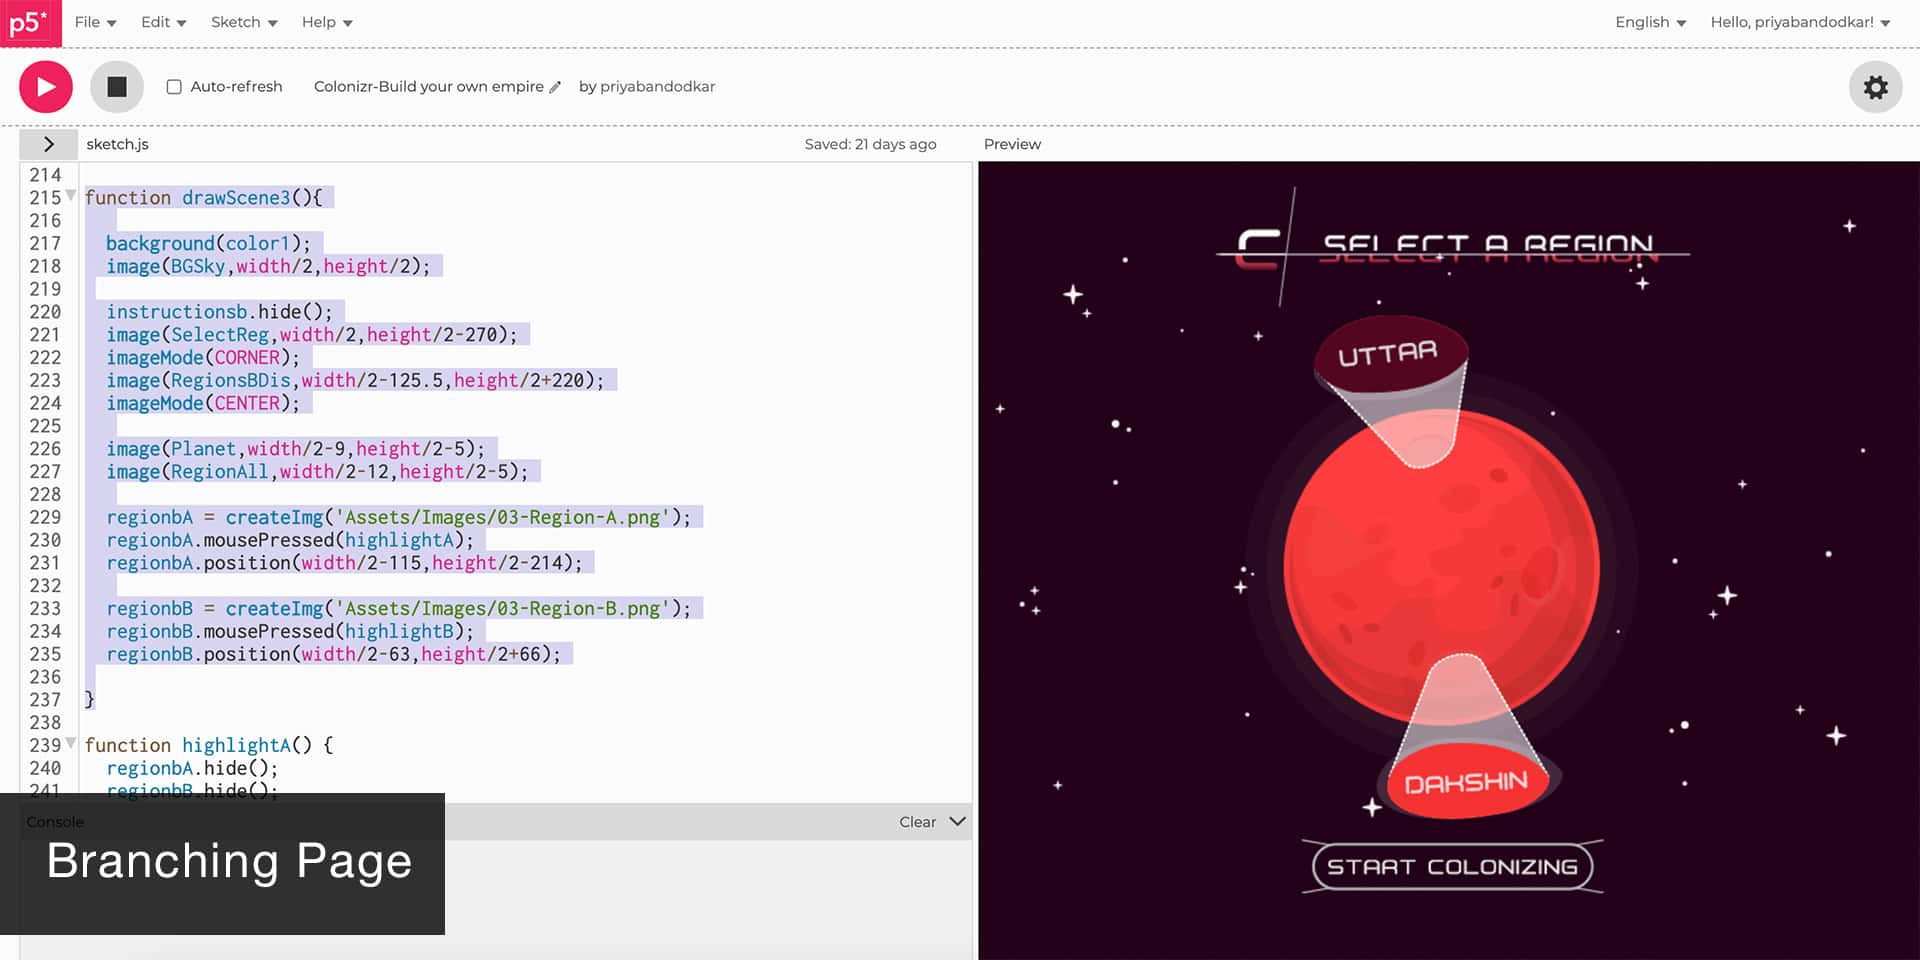The width and height of the screenshot is (1920, 960).
Task: Click the priyabandodkar author link
Action: click(657, 87)
